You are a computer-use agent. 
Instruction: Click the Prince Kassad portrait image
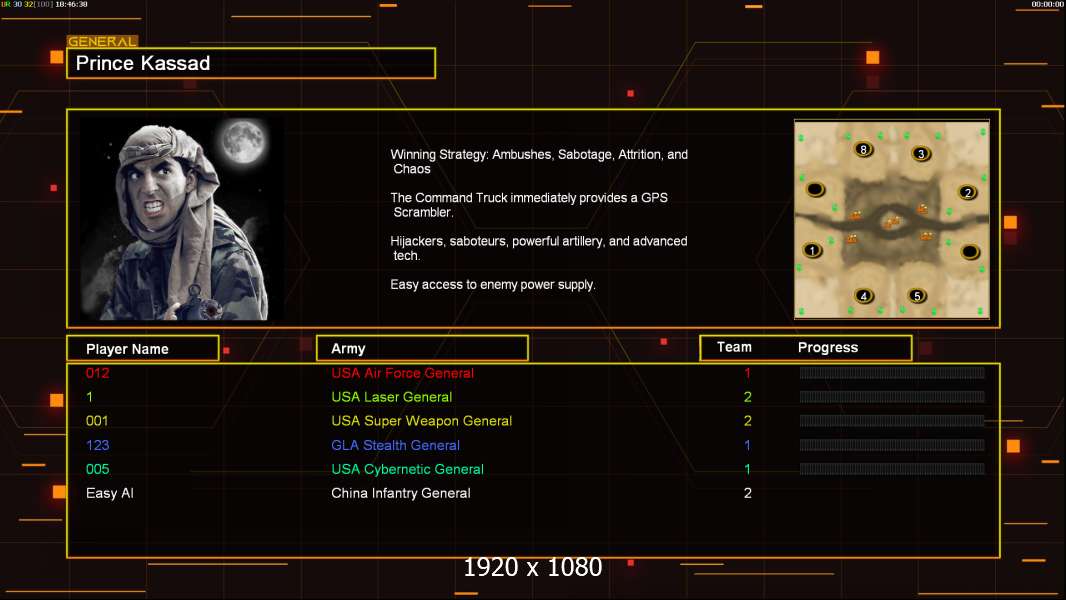(183, 219)
